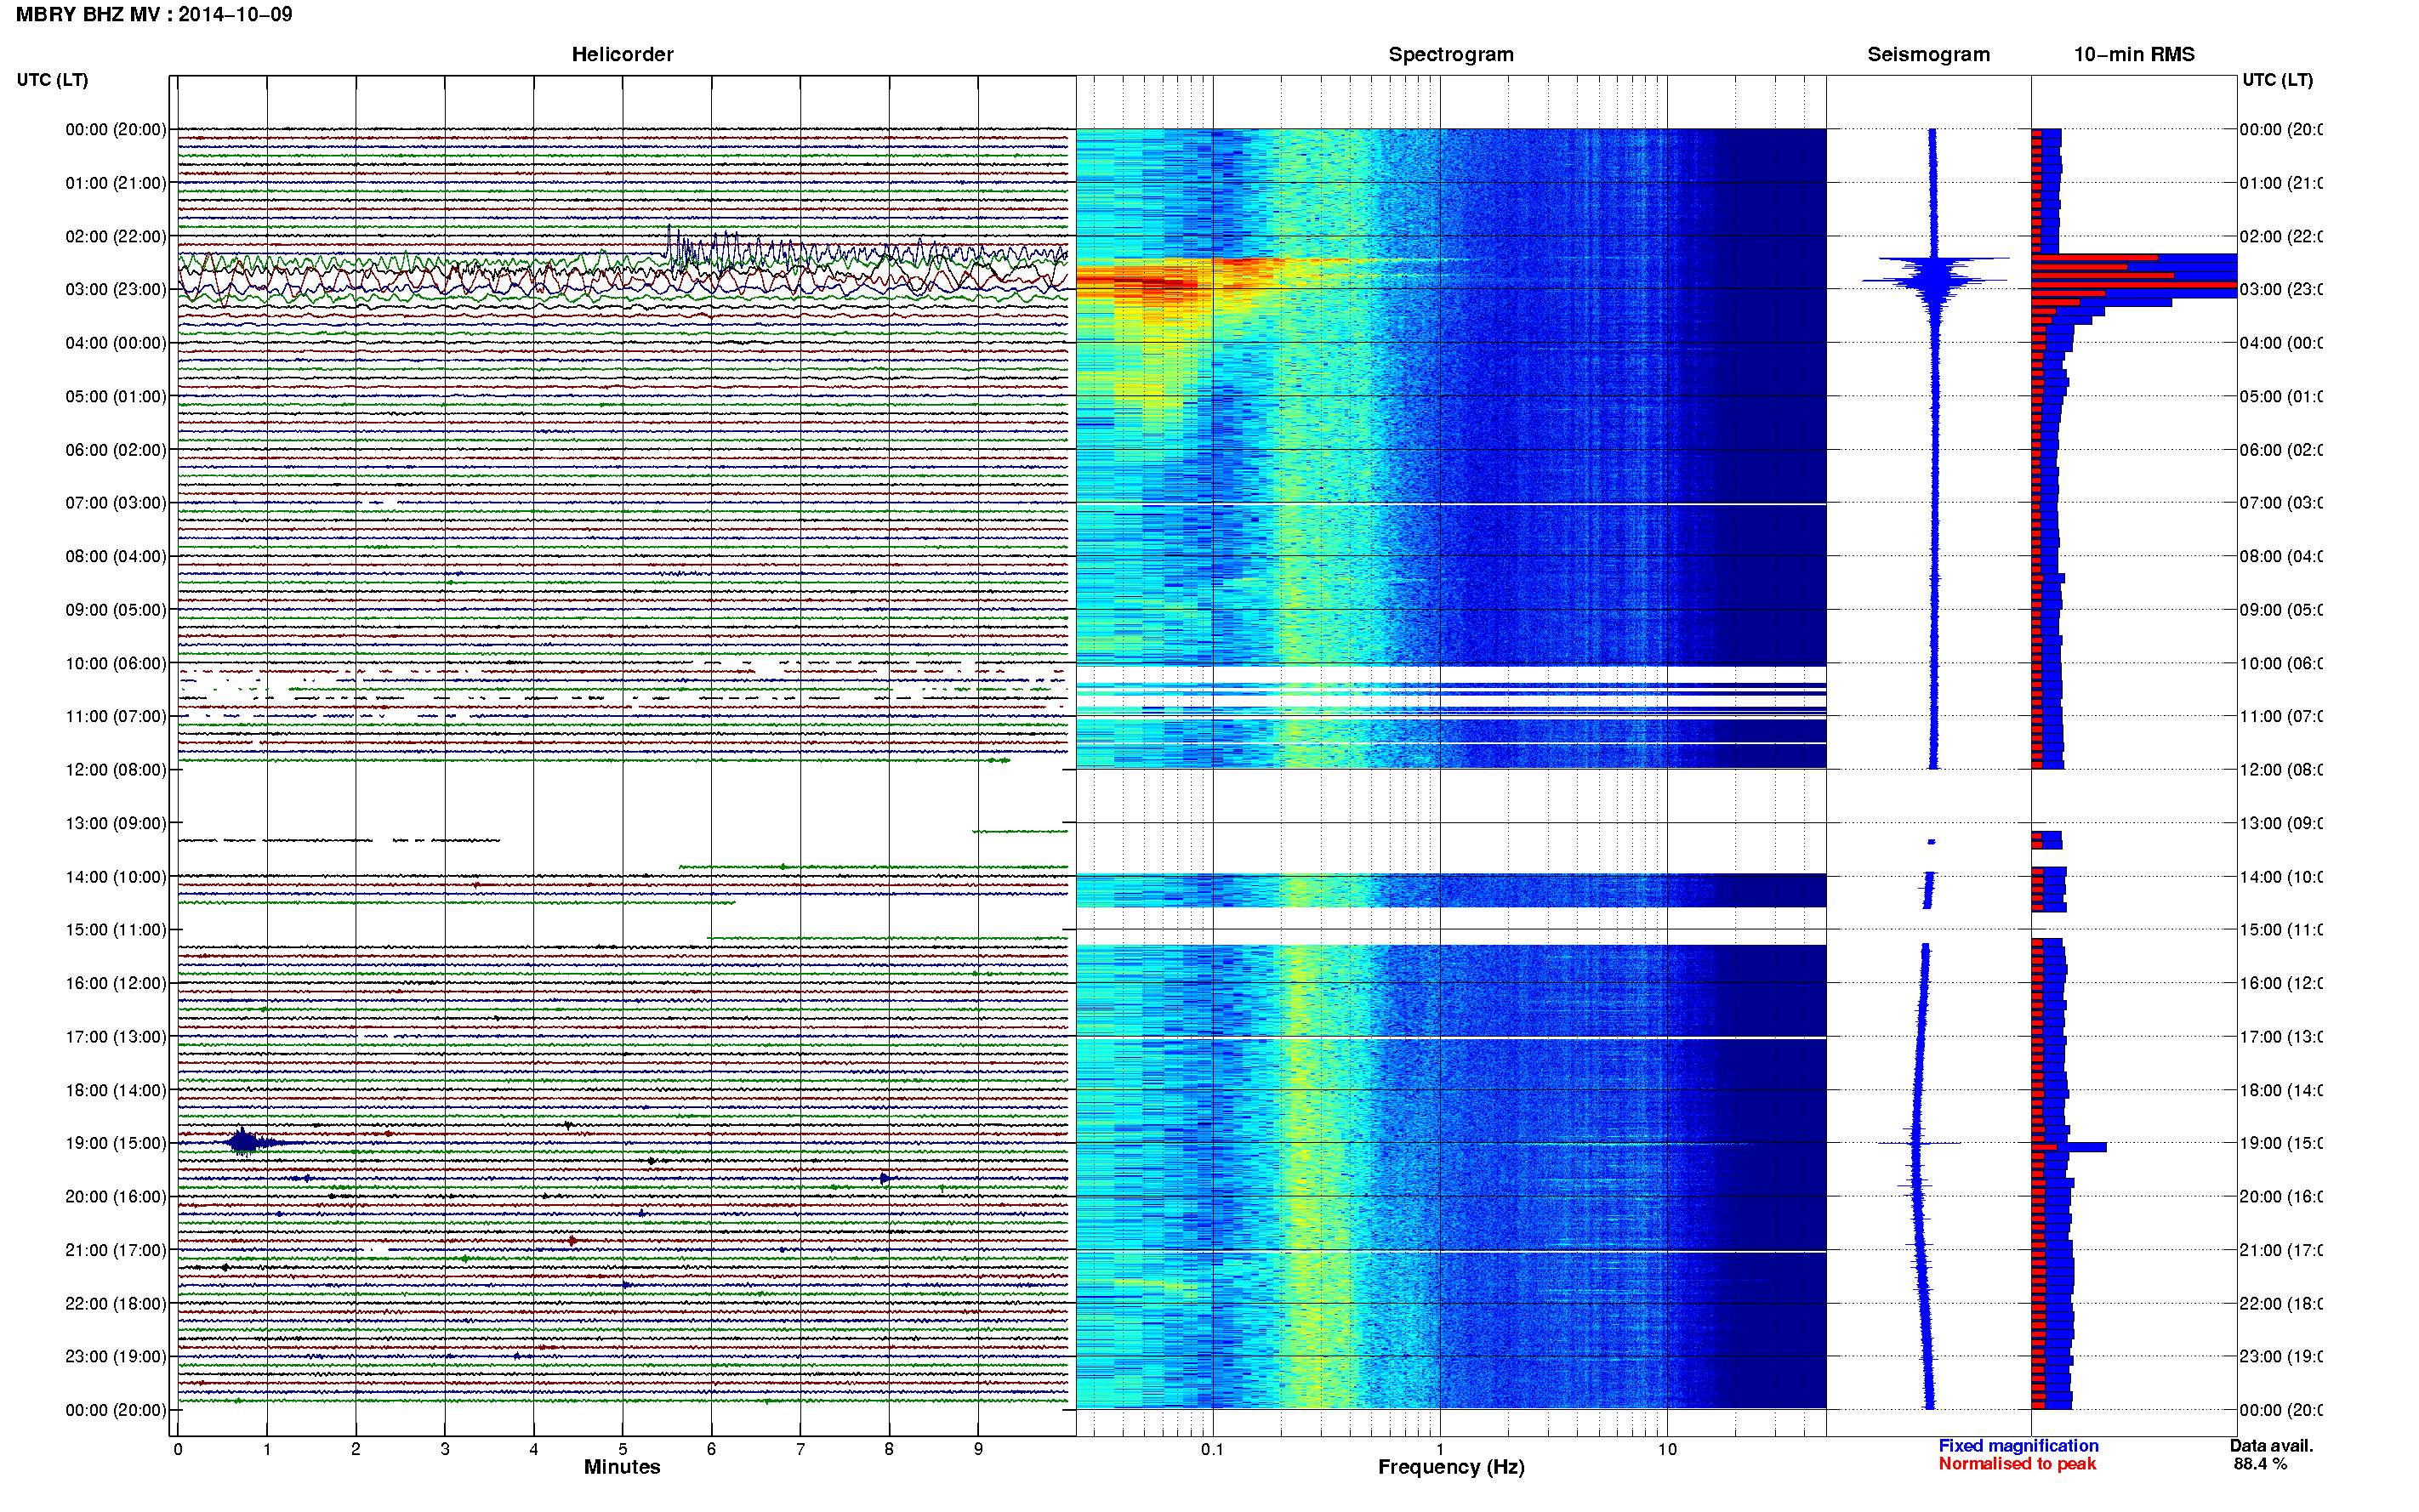Click the 'Minutes' axis title
The image size is (2419, 1512).
click(622, 1467)
